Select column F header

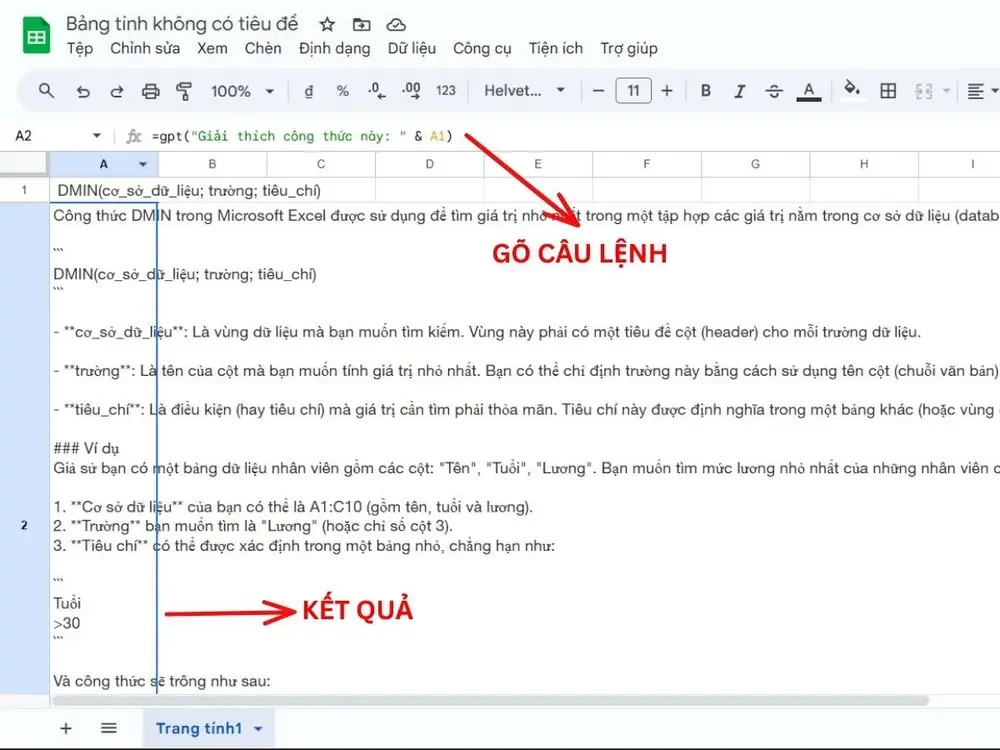(647, 165)
